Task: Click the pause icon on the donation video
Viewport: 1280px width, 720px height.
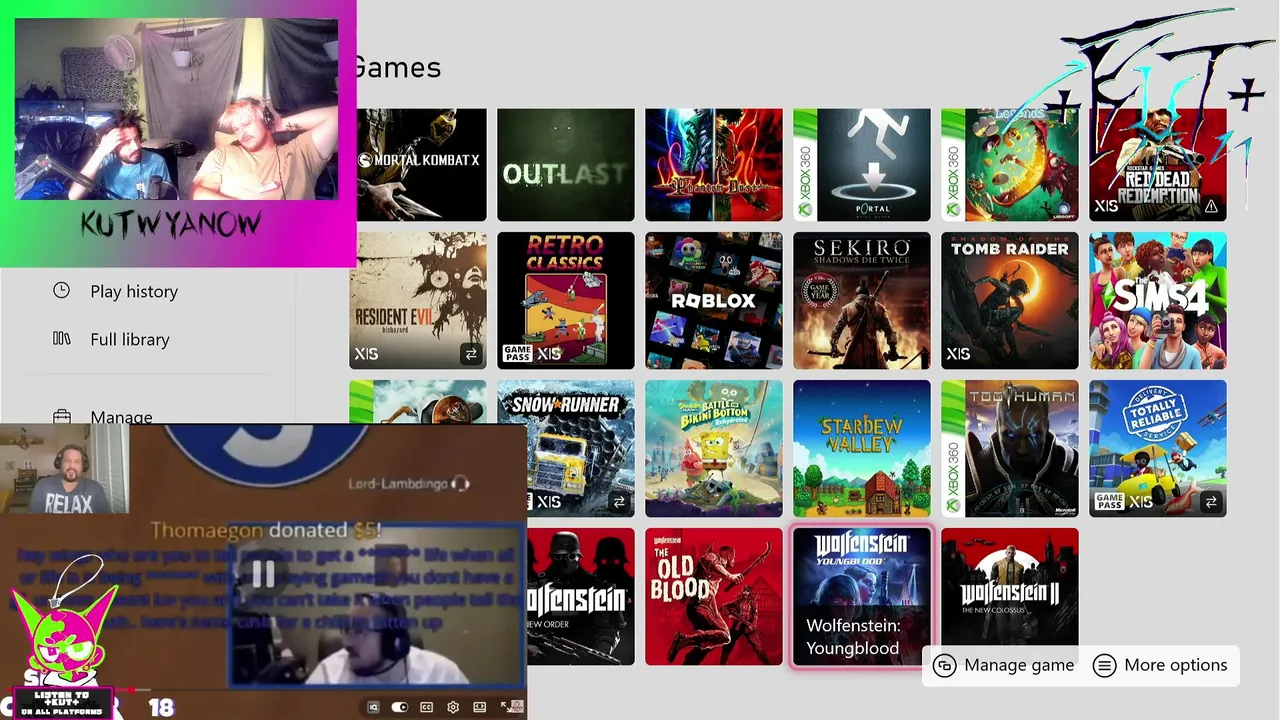Action: click(263, 575)
